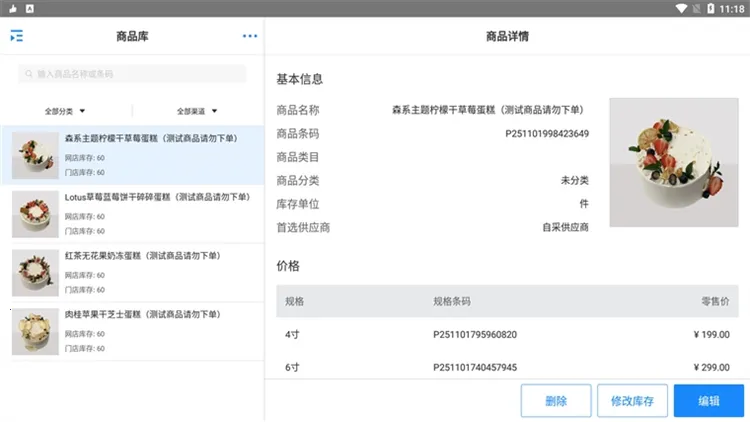750x422 pixels.
Task: Tap the no-SIM signal icon
Action: 697,9
